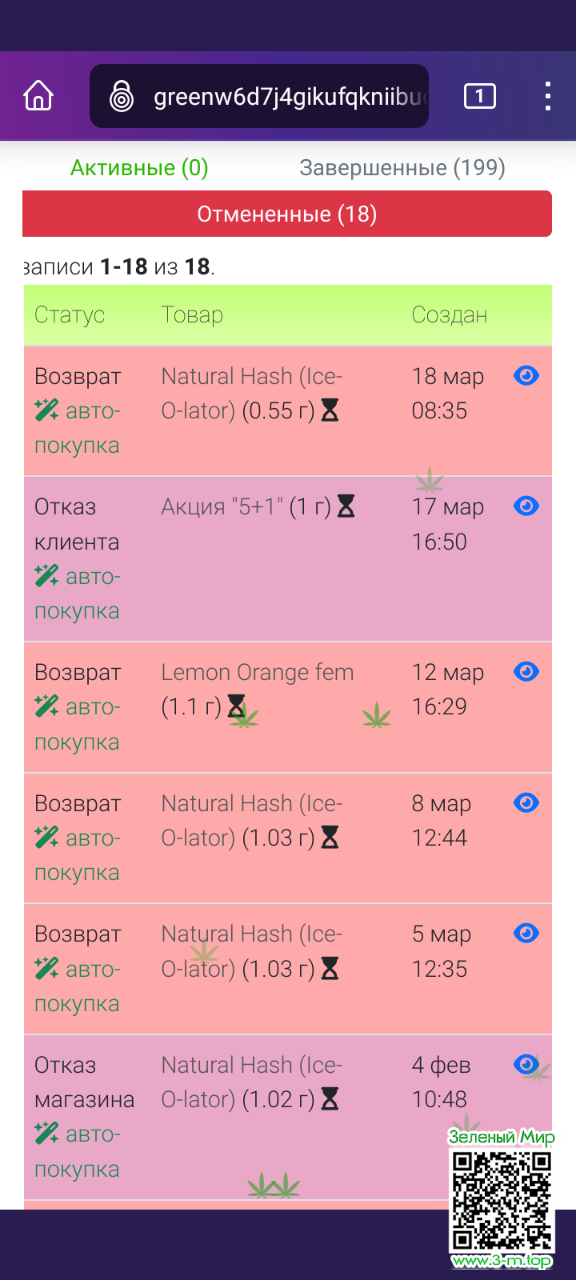View the 18 мар order eye icon

coord(526,375)
